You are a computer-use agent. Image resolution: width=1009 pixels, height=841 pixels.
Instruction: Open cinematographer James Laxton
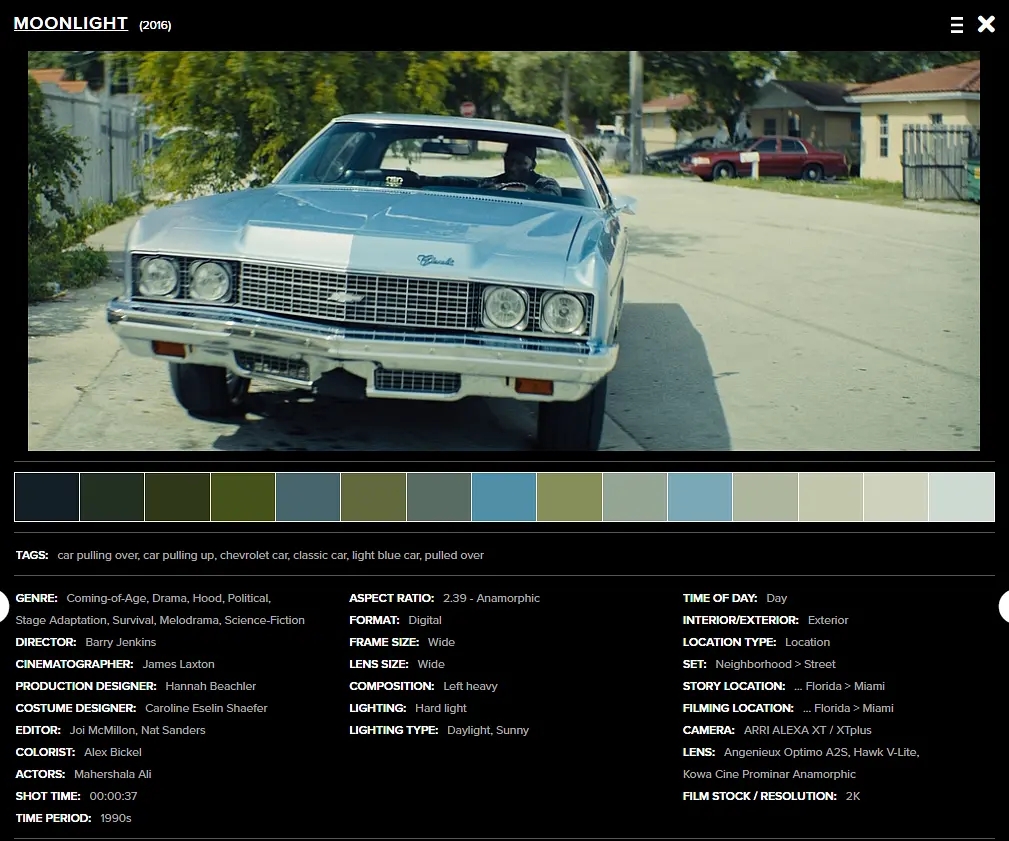pyautogui.click(x=179, y=664)
